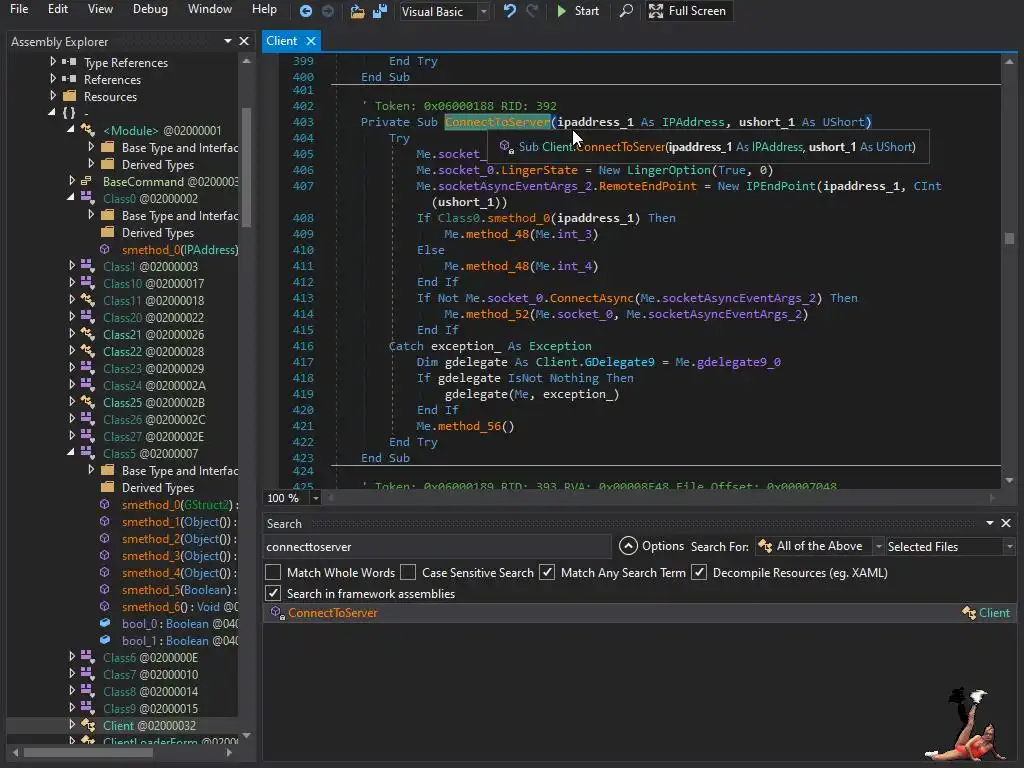Click the Open file folder icon
Image resolution: width=1024 pixels, height=768 pixels.
click(x=357, y=11)
